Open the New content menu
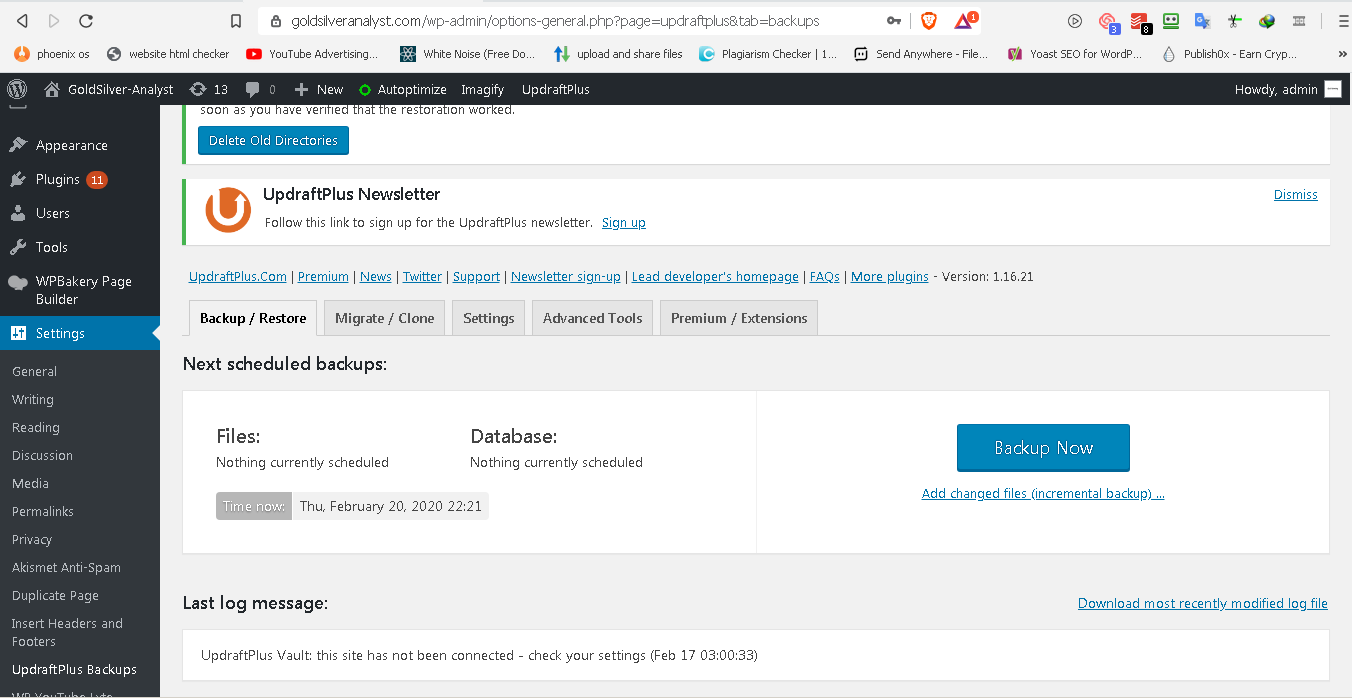 click(x=319, y=89)
